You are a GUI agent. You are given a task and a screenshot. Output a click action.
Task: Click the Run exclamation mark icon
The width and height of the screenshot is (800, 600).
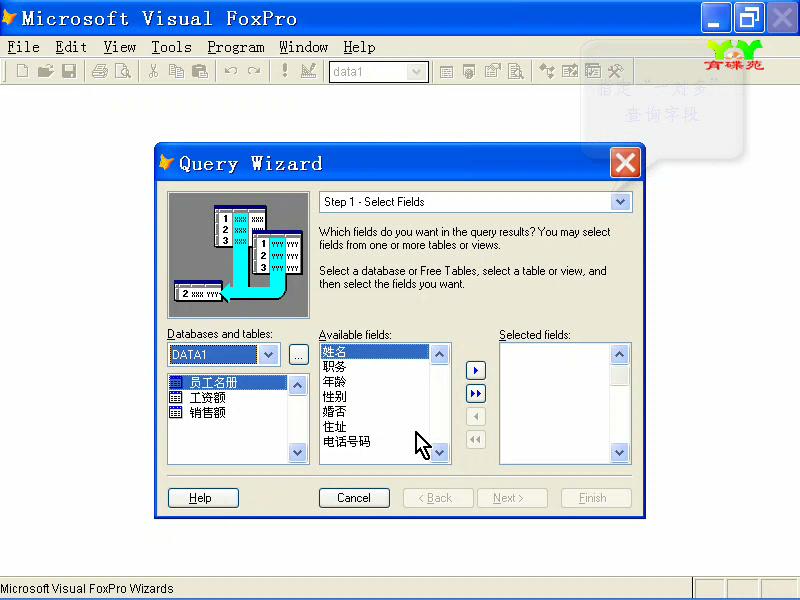[285, 71]
